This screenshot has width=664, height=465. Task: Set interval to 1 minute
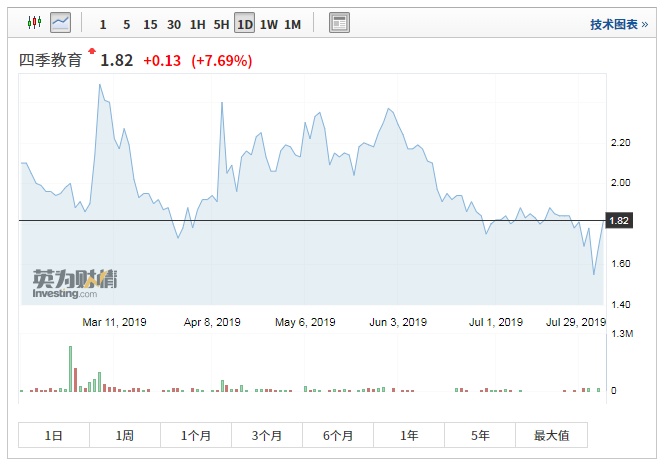click(103, 23)
